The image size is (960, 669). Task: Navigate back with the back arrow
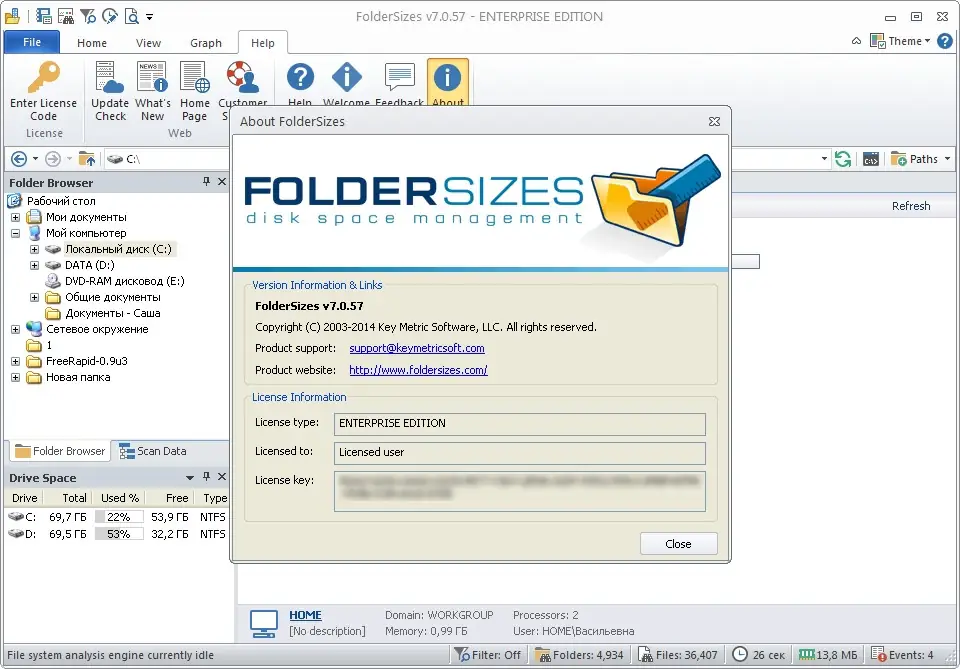point(19,159)
